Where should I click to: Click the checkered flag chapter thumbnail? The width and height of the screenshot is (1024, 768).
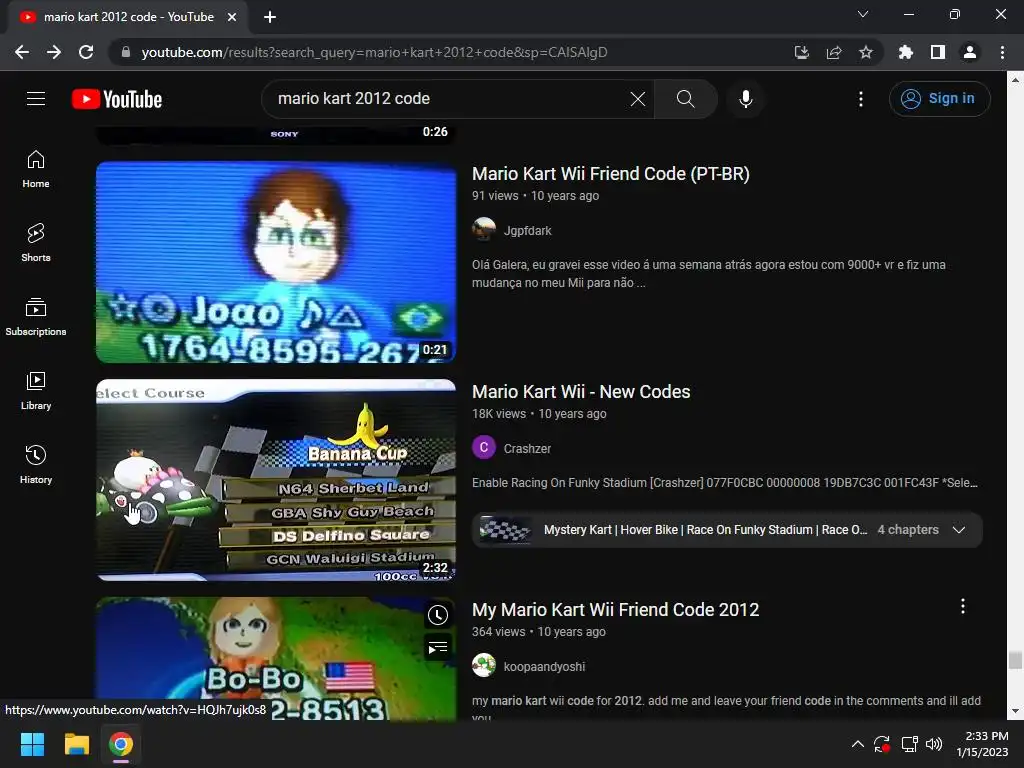tap(505, 530)
